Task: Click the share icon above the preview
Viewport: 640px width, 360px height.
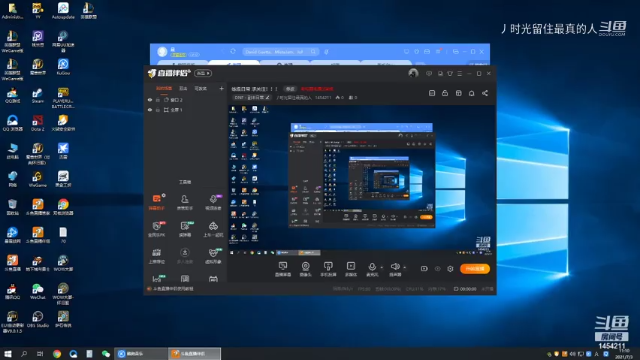Action: click(x=485, y=93)
